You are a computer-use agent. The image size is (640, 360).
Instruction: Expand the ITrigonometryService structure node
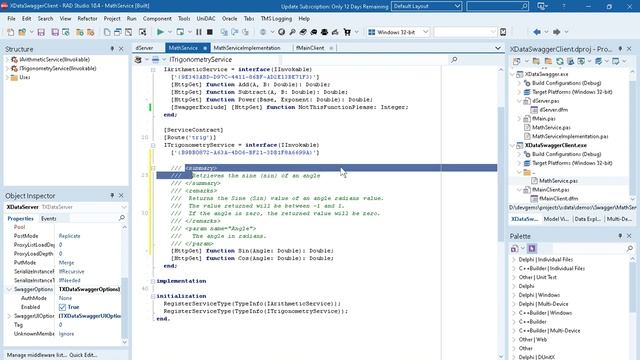(x=7, y=69)
